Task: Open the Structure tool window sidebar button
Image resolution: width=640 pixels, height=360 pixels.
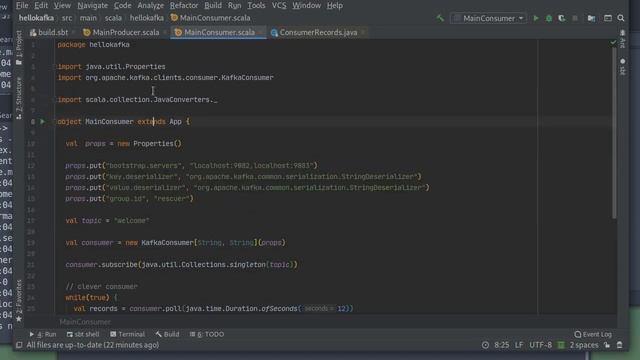Action: 19,98
